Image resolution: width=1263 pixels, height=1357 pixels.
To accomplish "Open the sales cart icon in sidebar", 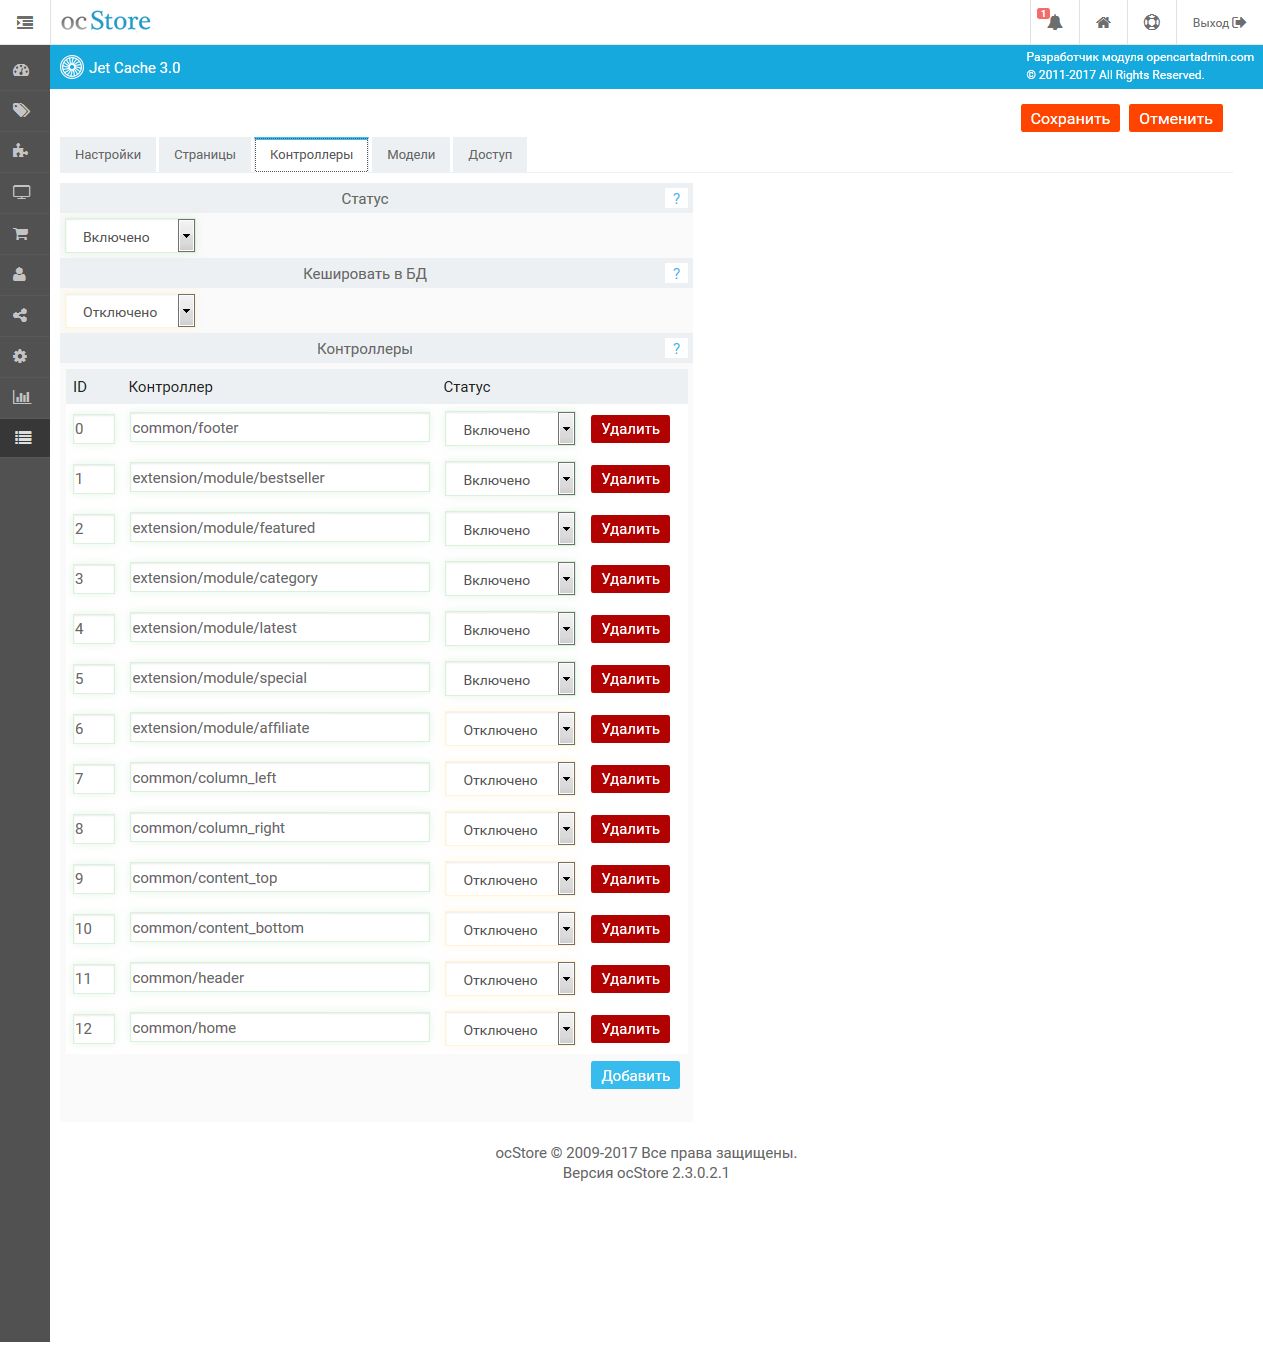I will tap(21, 233).
